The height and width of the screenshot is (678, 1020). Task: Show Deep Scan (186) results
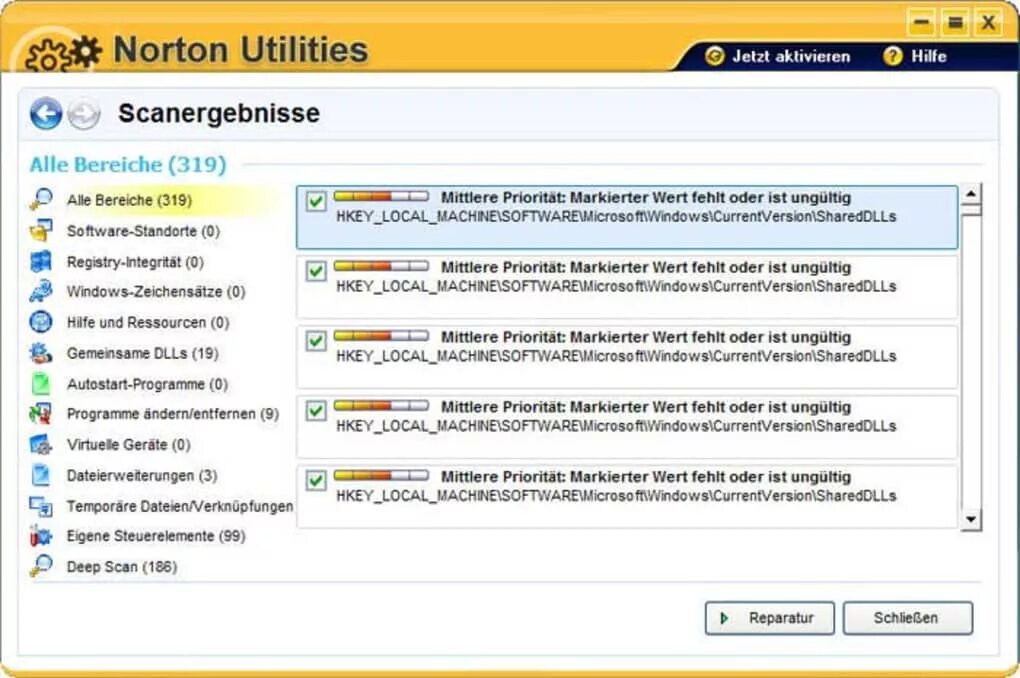pos(122,567)
